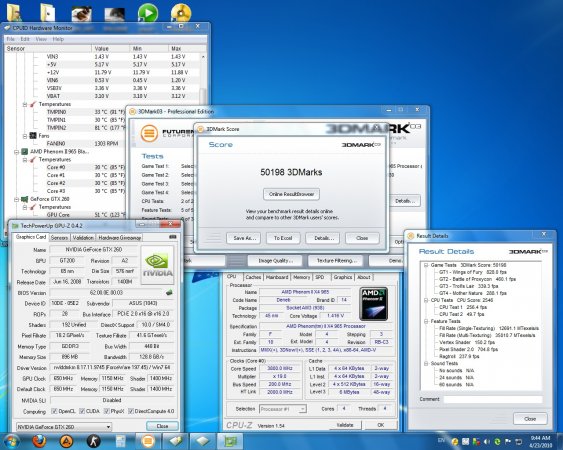Click the Close button in Result Details
The height and width of the screenshot is (450, 563).
(x=530, y=419)
